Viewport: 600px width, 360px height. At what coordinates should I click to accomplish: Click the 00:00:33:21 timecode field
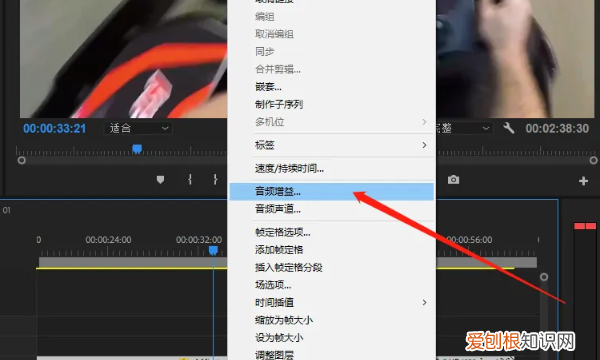pos(55,129)
